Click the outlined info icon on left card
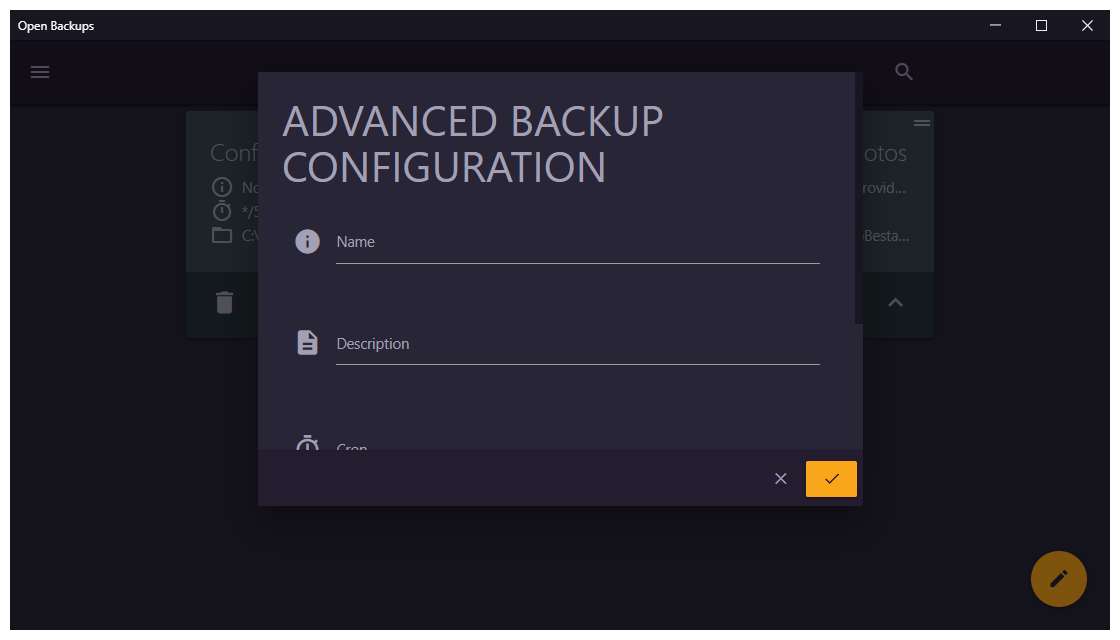Viewport: 1120px width, 640px height. tap(222, 187)
